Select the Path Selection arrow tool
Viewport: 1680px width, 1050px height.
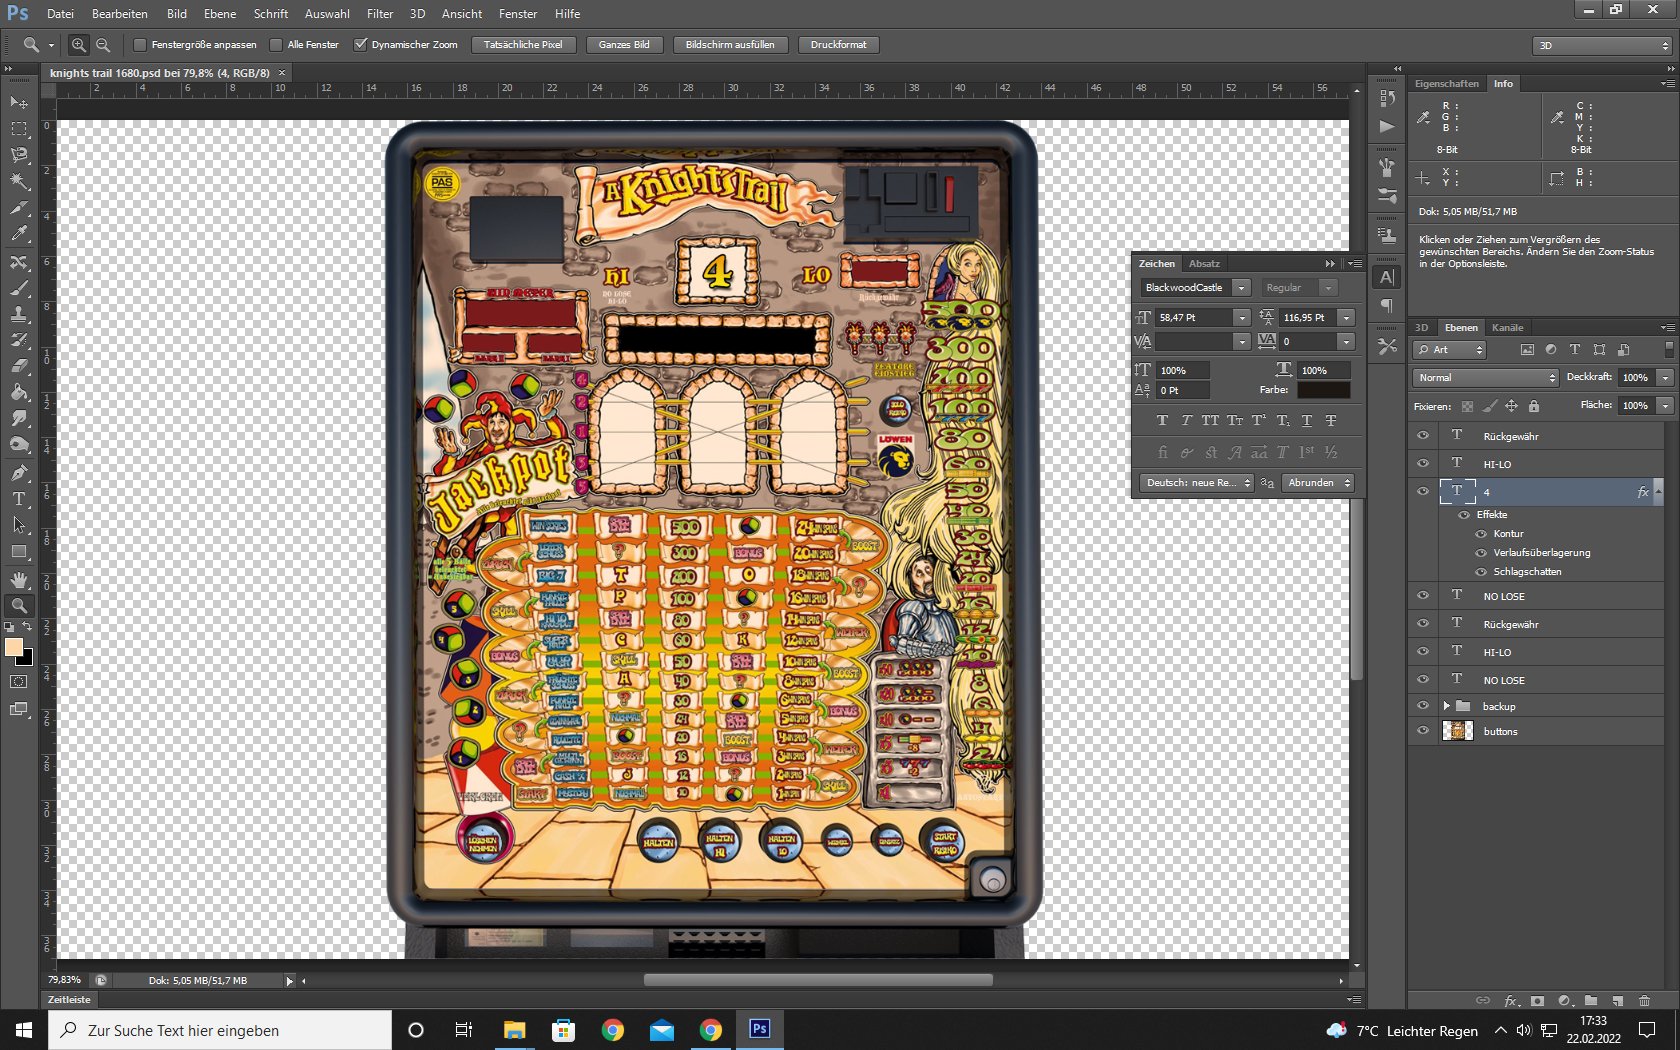click(19, 525)
